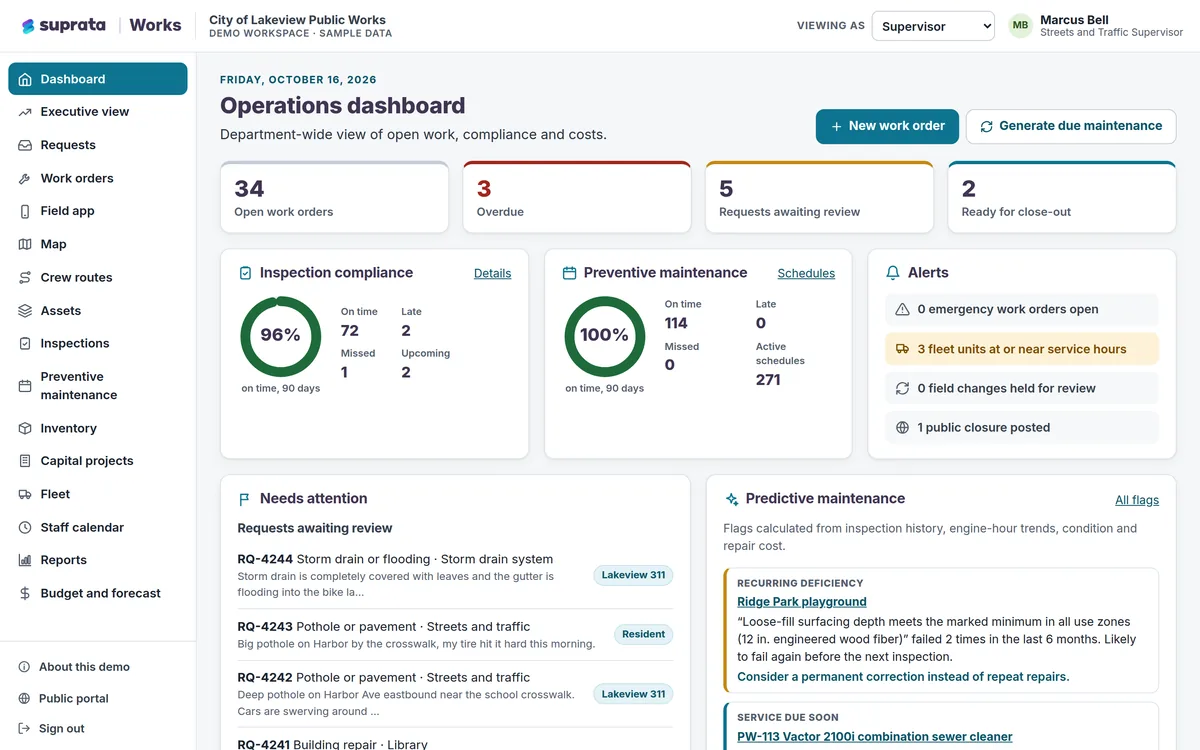
Task: Click the Crew routes icon
Action: (25, 277)
